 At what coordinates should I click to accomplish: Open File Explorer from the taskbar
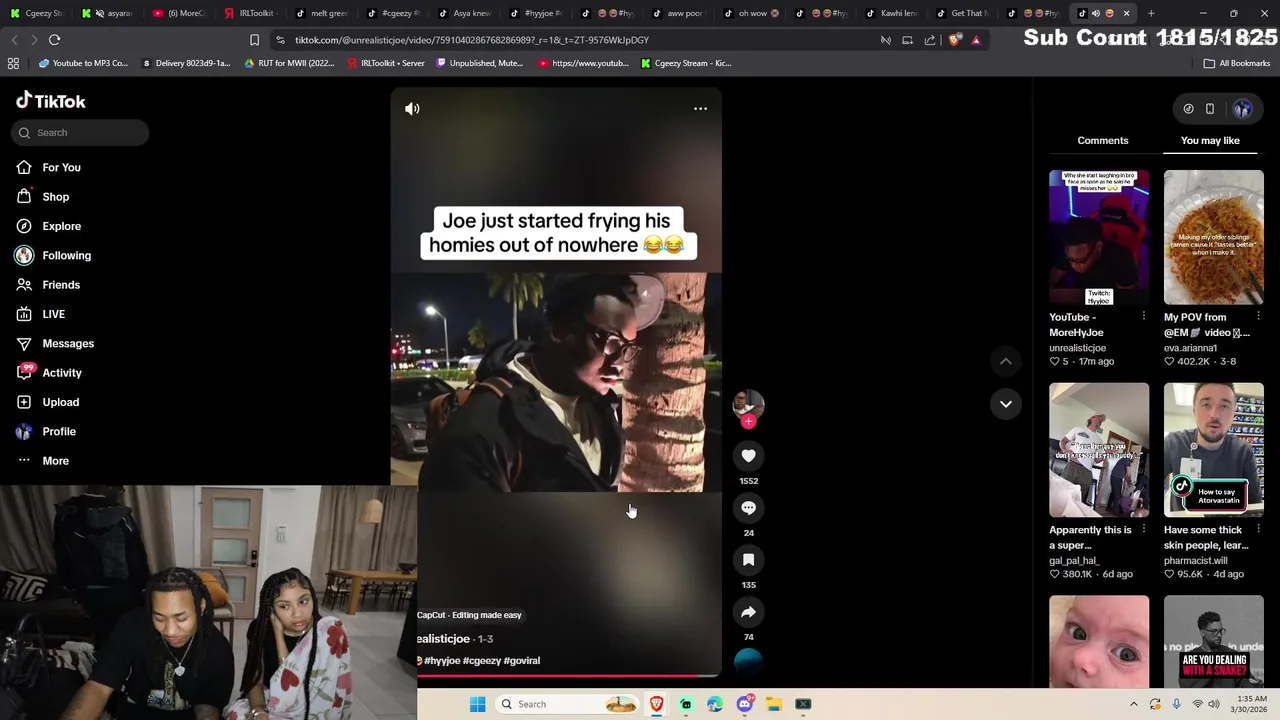[x=773, y=704]
